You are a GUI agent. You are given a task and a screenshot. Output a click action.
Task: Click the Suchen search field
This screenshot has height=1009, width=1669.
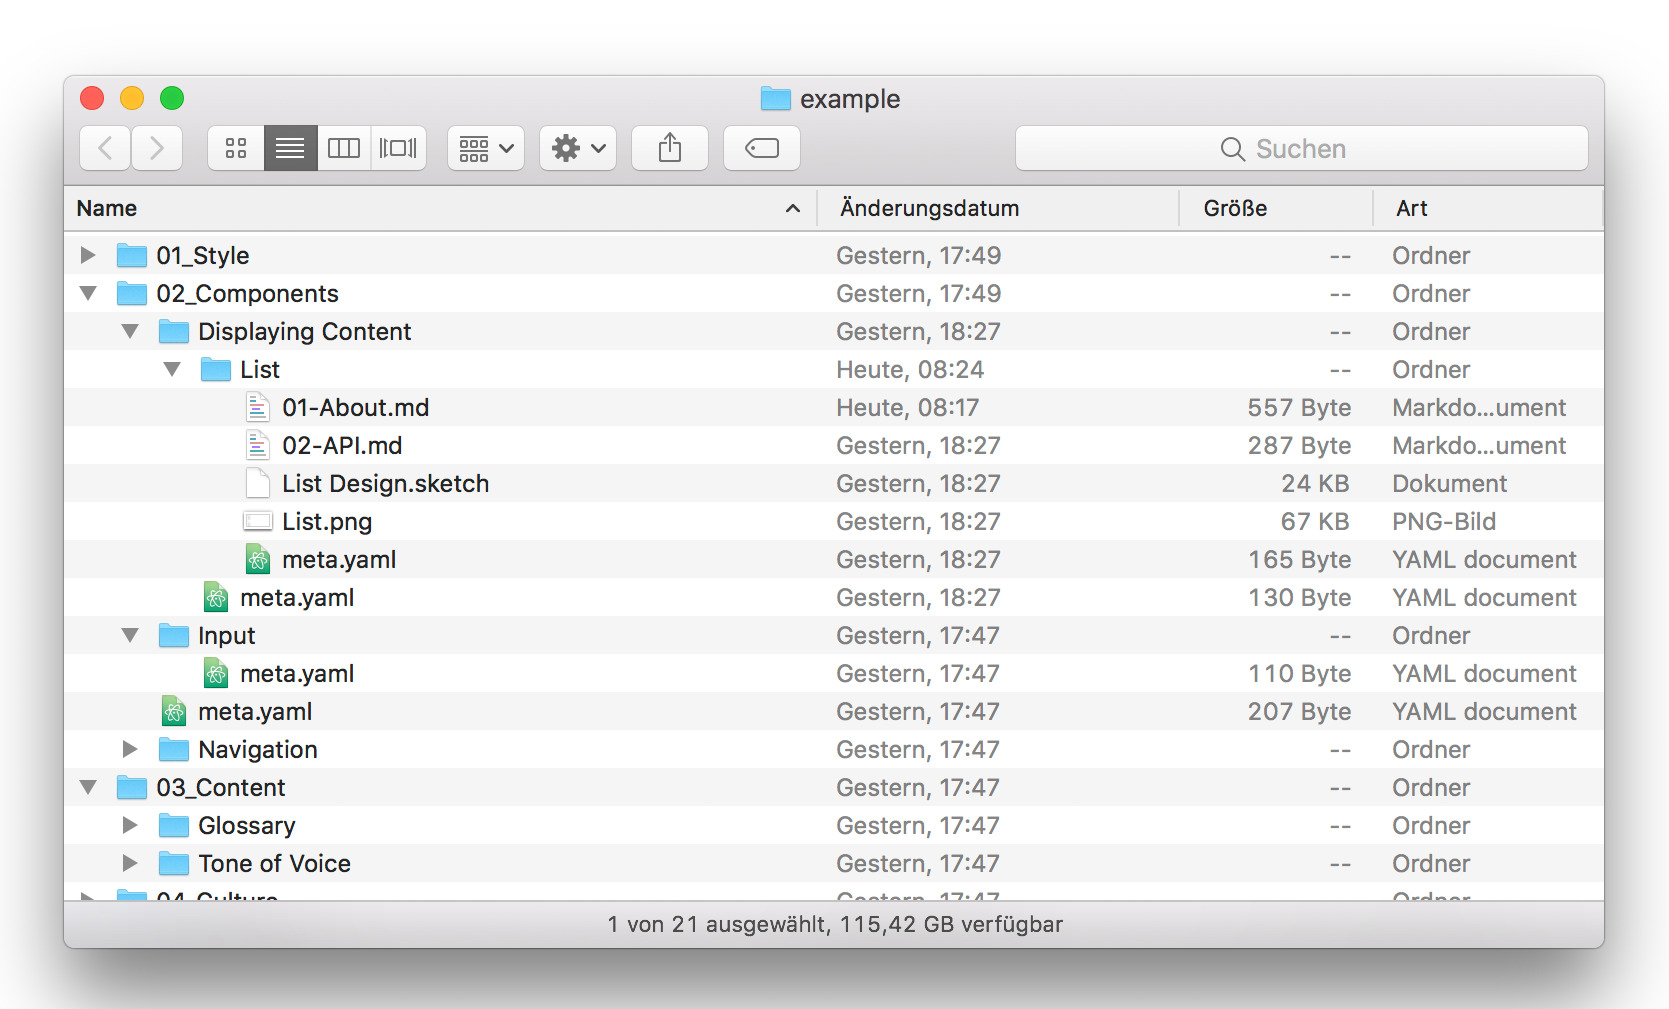(1301, 149)
